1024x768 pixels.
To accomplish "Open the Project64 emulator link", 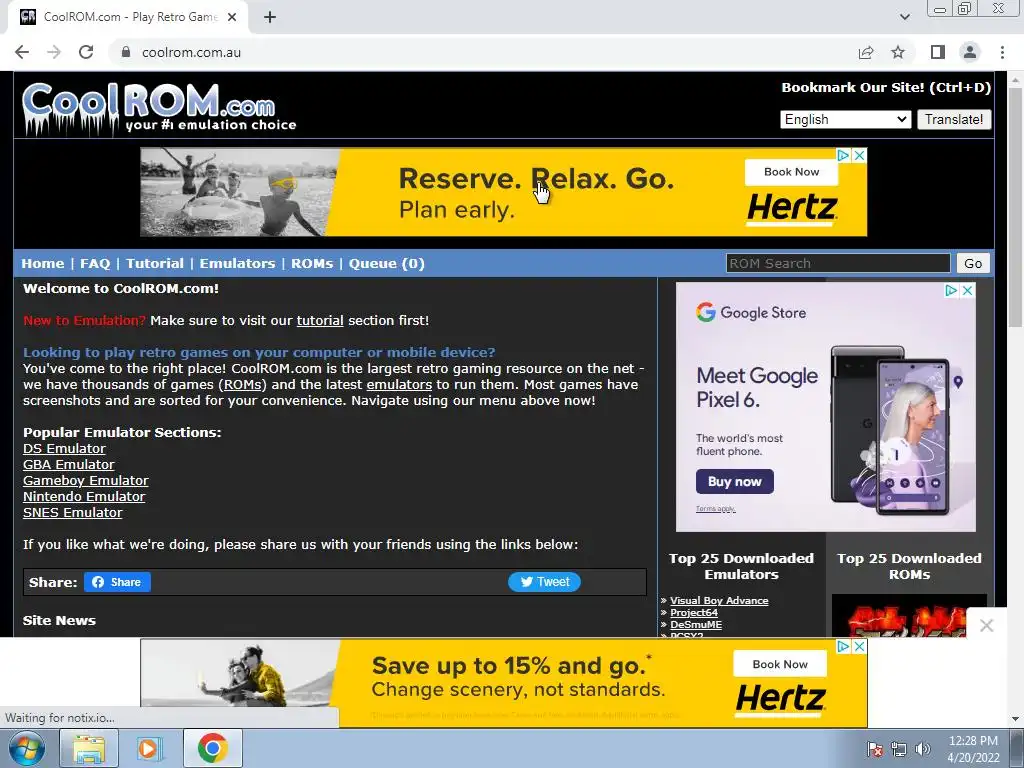I will click(694, 613).
